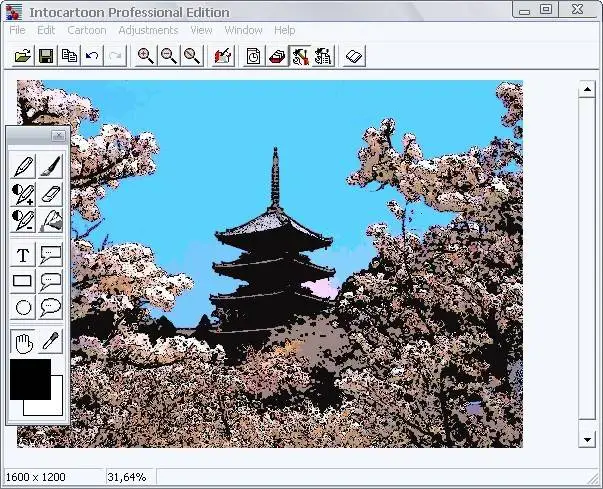Maximize the Intocartoon window

(x=546, y=10)
